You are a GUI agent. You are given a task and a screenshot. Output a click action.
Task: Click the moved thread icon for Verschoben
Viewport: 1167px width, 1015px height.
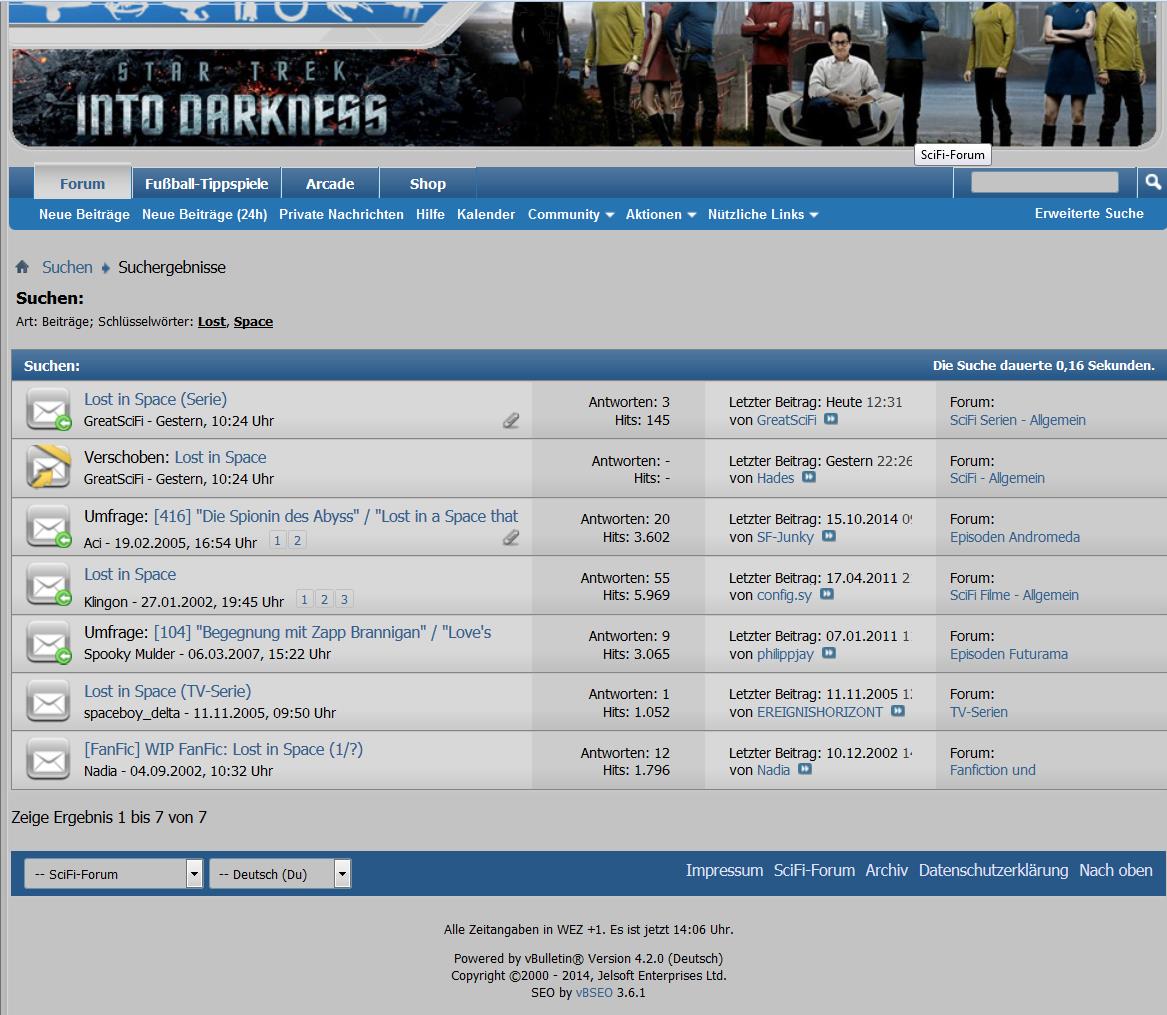click(x=48, y=467)
